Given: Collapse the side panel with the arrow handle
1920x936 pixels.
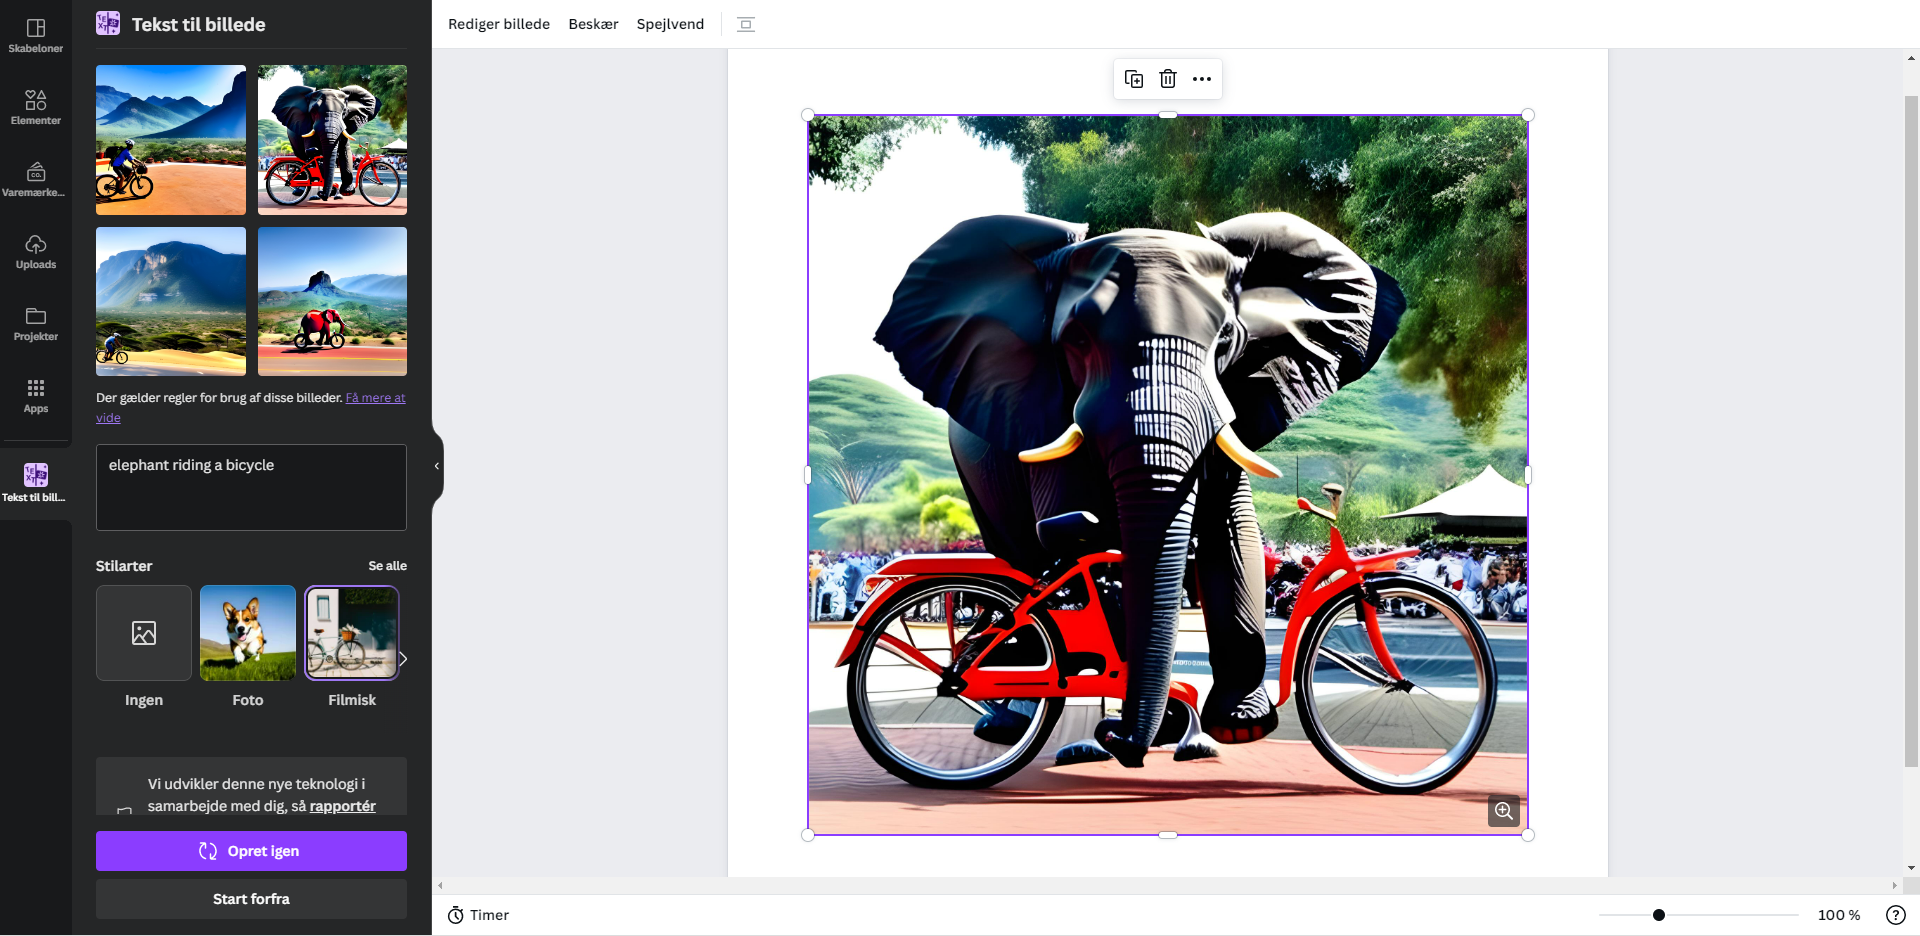Looking at the screenshot, I should click(437, 466).
